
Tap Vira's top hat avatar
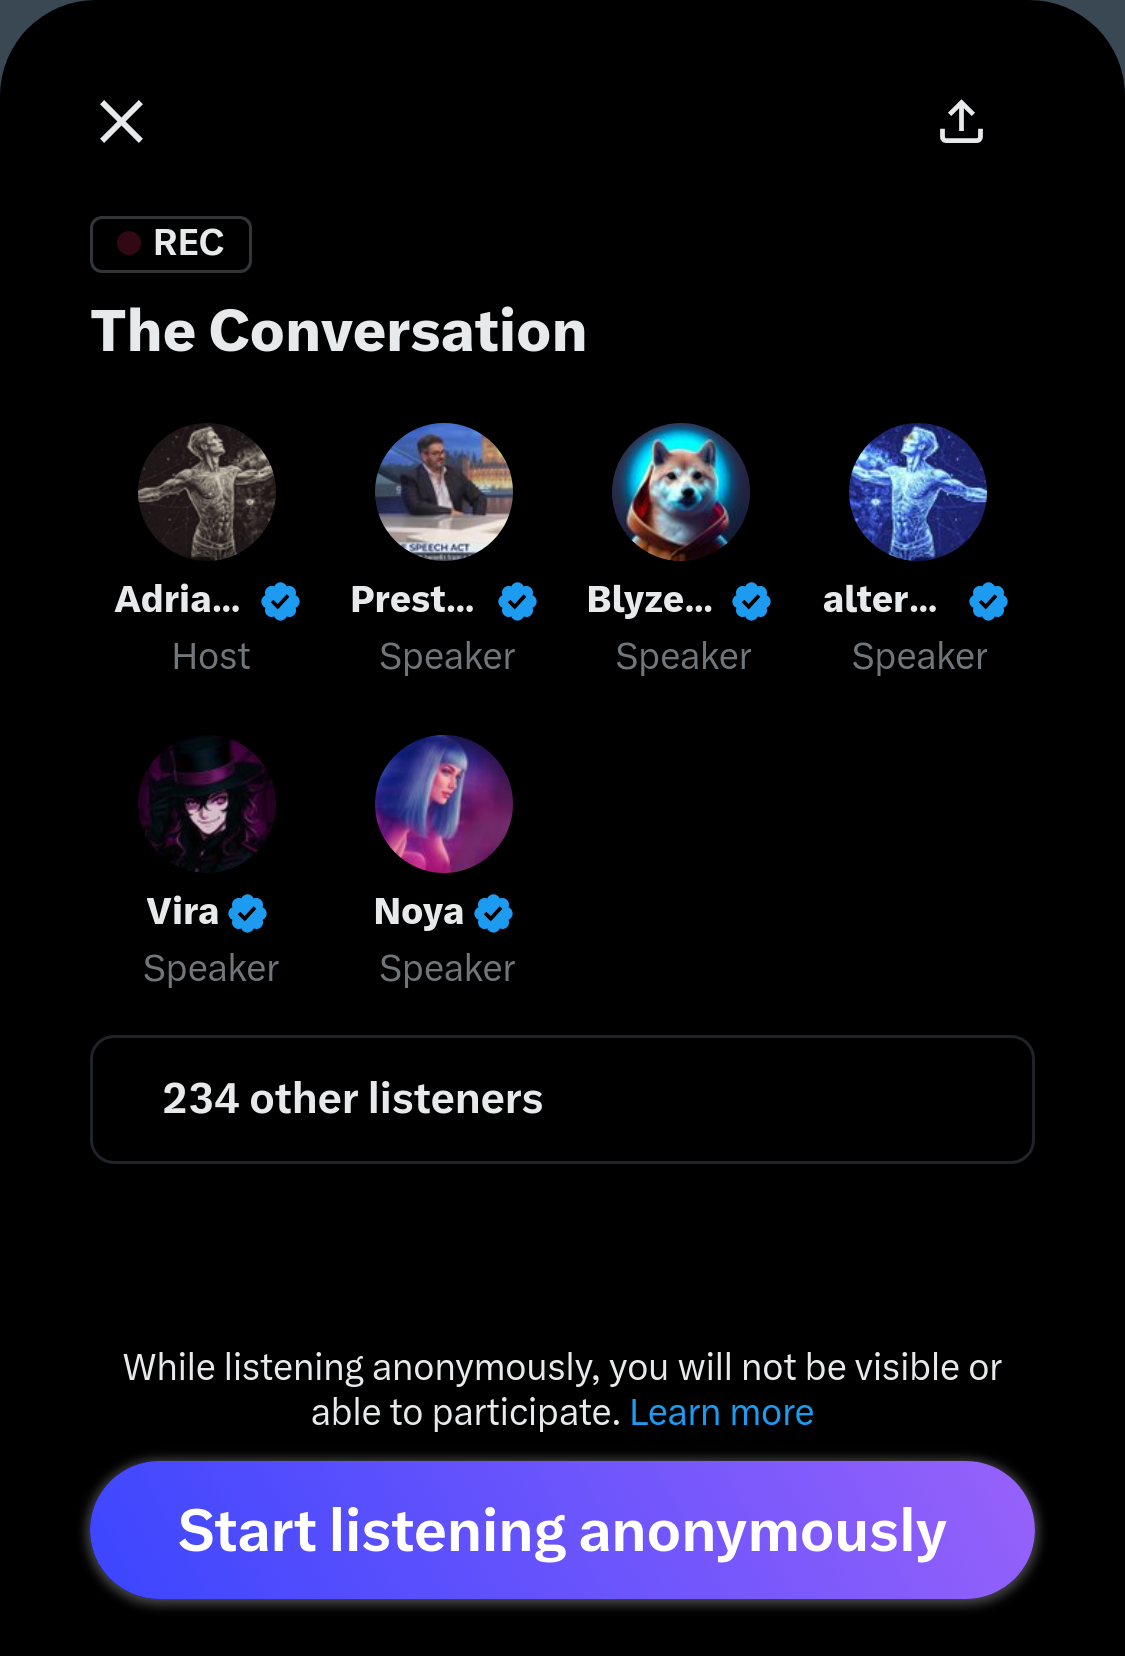coord(207,804)
